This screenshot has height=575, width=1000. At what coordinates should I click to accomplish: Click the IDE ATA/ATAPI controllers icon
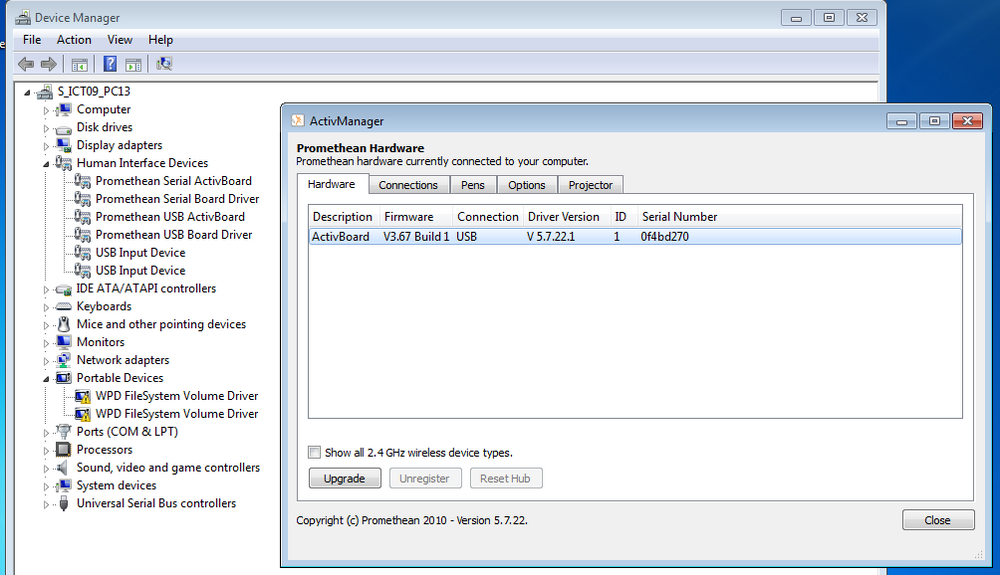coord(63,289)
